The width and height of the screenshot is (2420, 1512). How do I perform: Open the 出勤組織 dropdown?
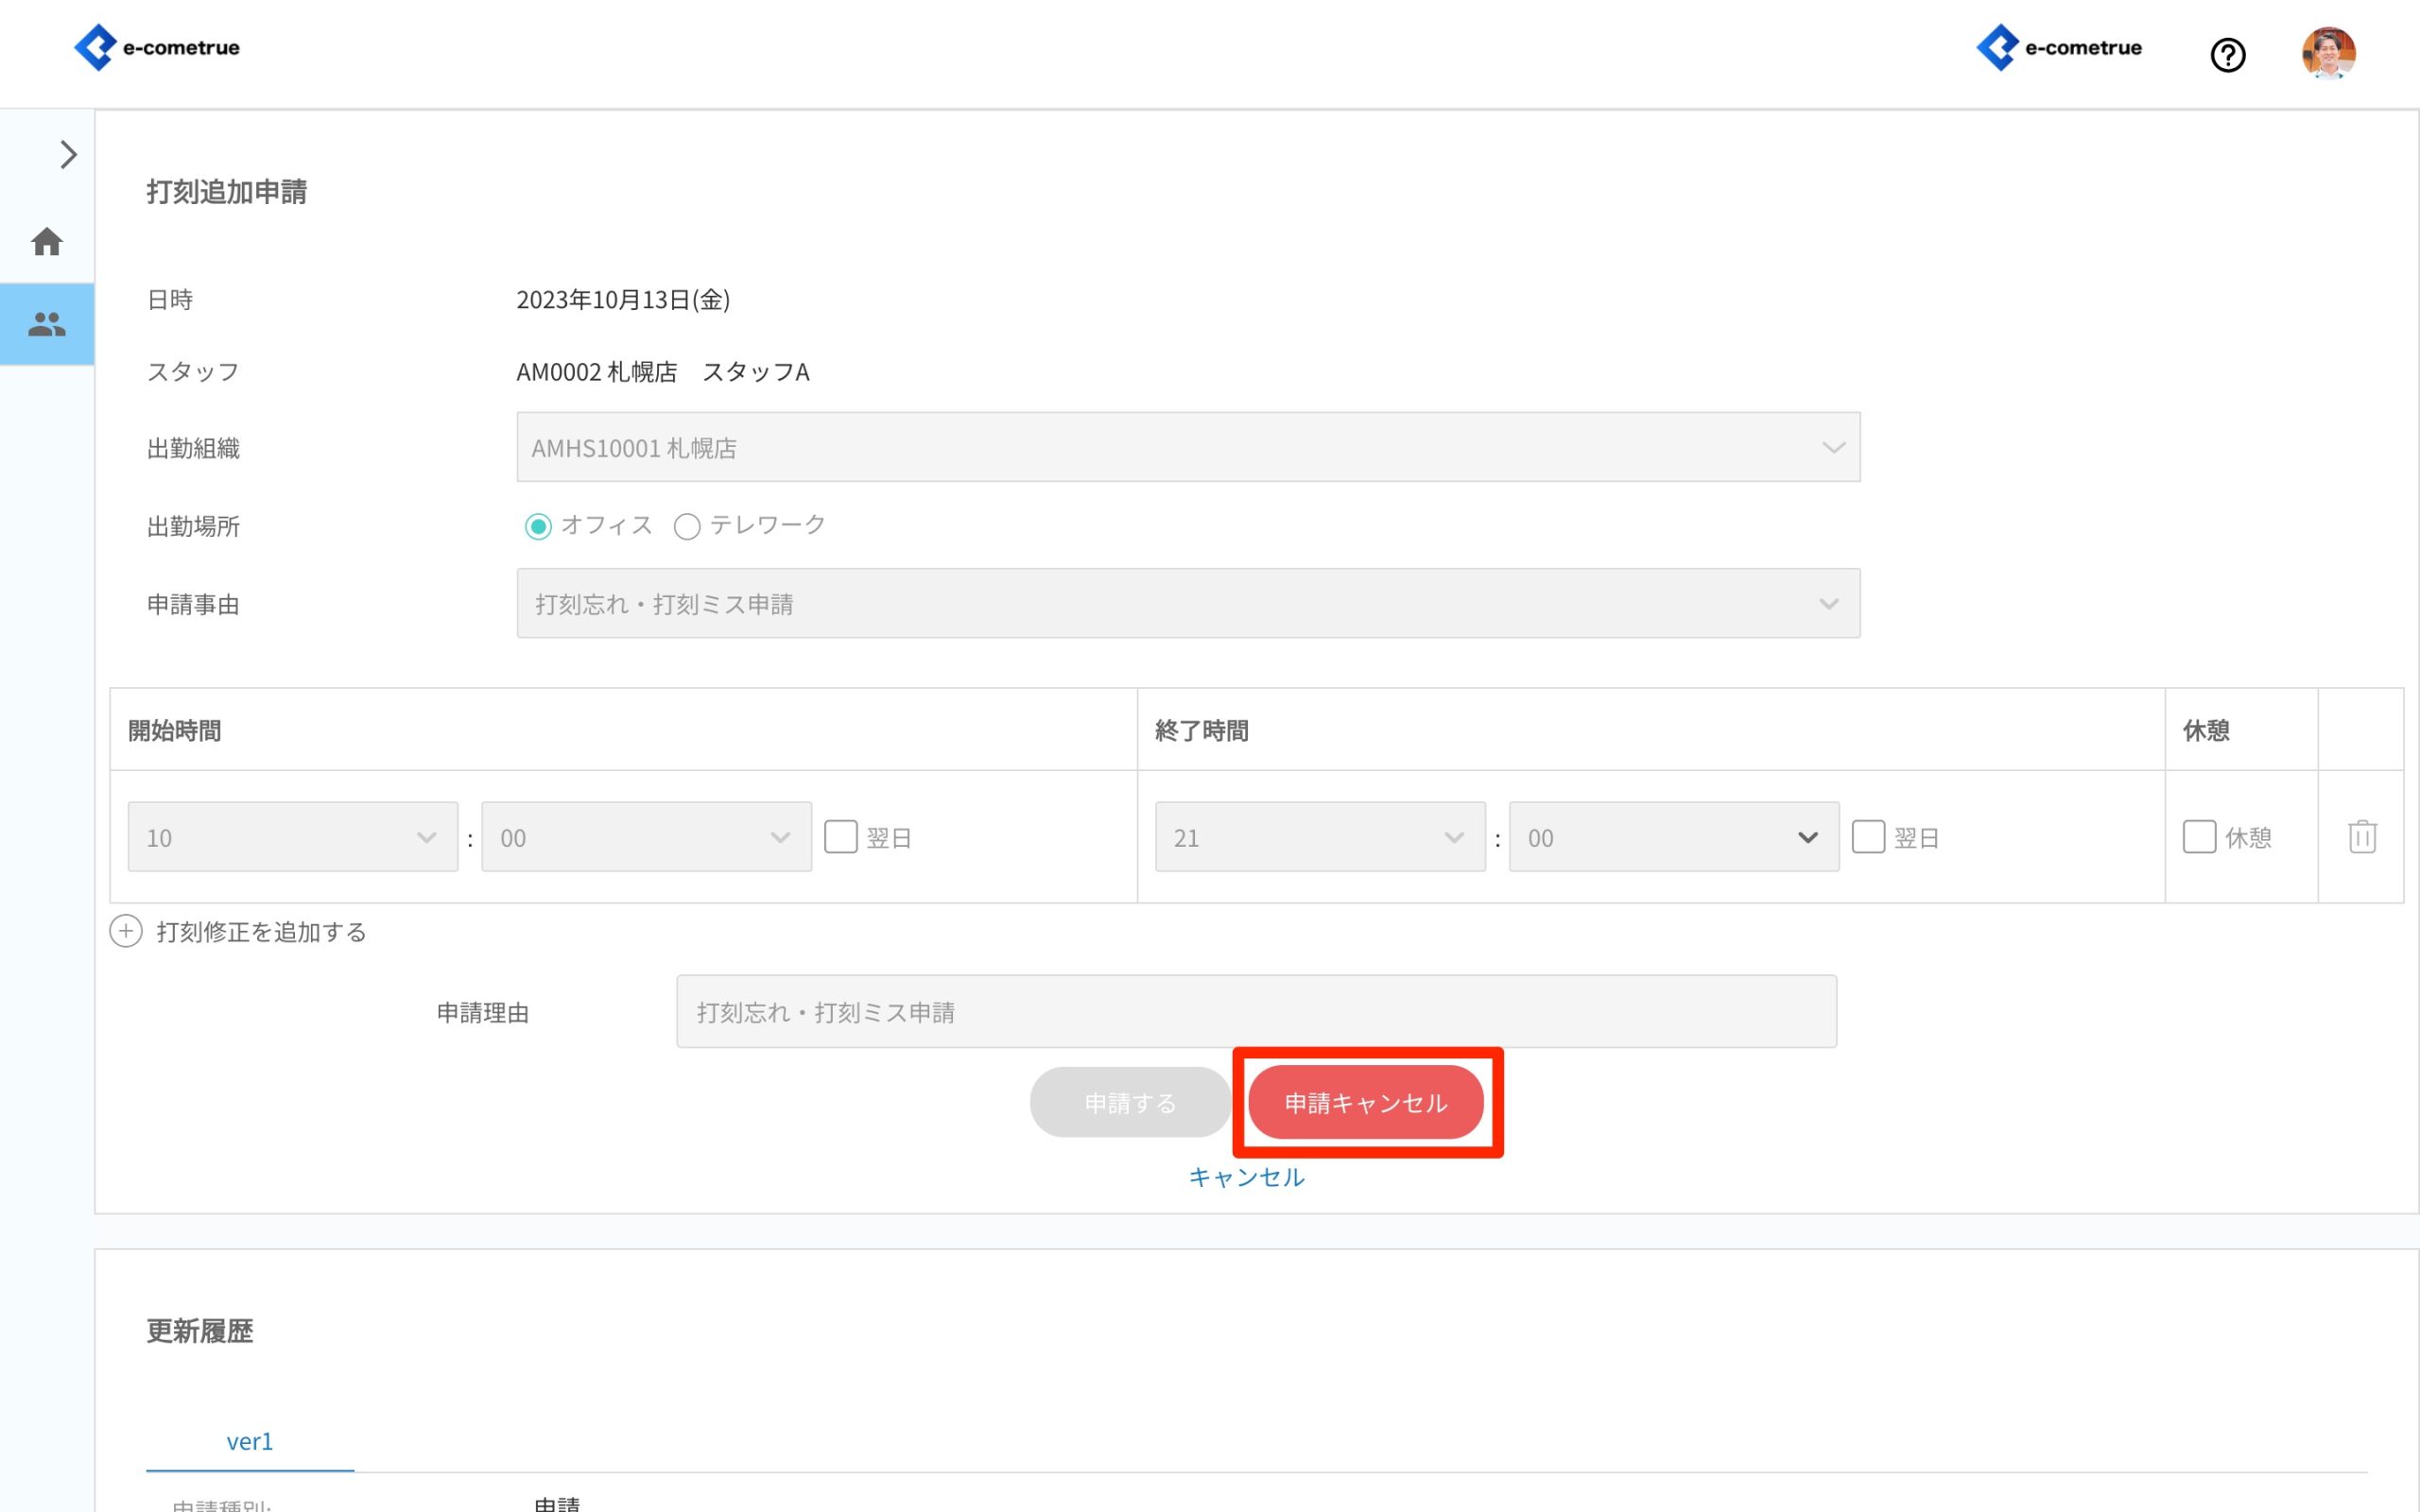1187,447
